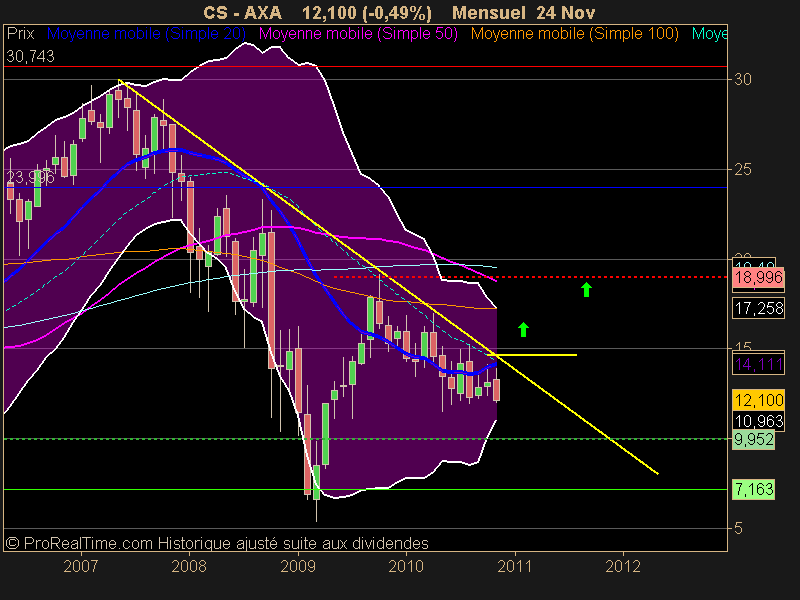The width and height of the screenshot is (800, 600).
Task: Click the "2007" year label on time axis
Action: click(81, 566)
